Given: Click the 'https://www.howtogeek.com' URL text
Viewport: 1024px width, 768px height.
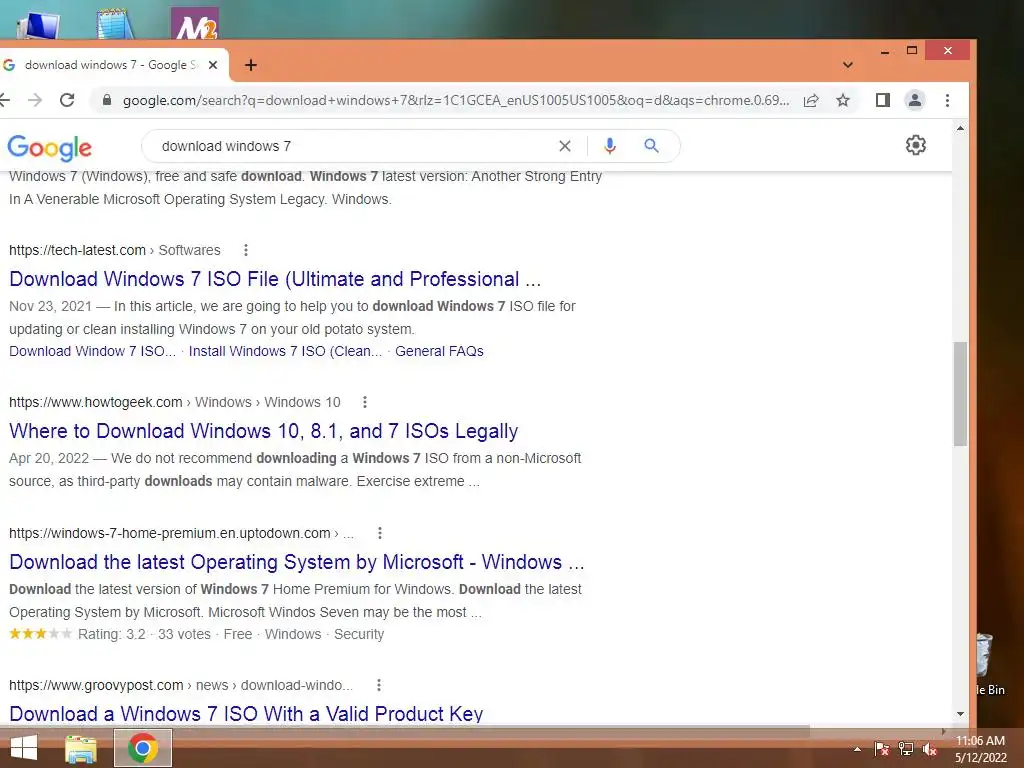Looking at the screenshot, I should point(95,402).
